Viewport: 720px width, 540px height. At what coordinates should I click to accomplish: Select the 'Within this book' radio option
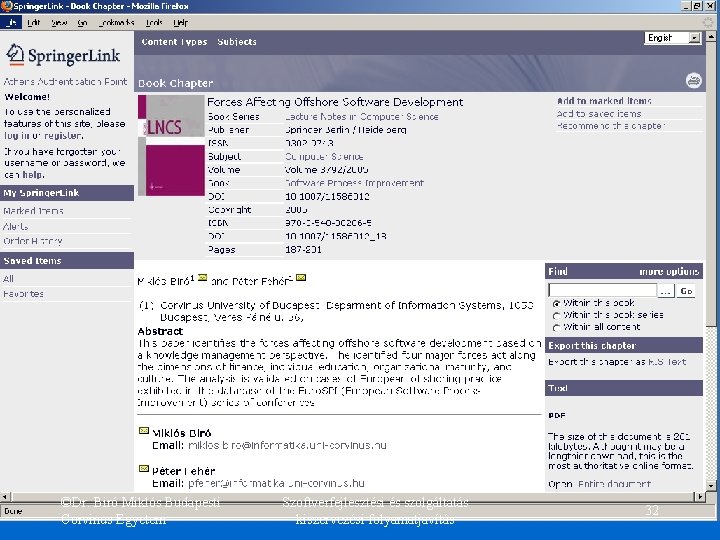click(557, 304)
